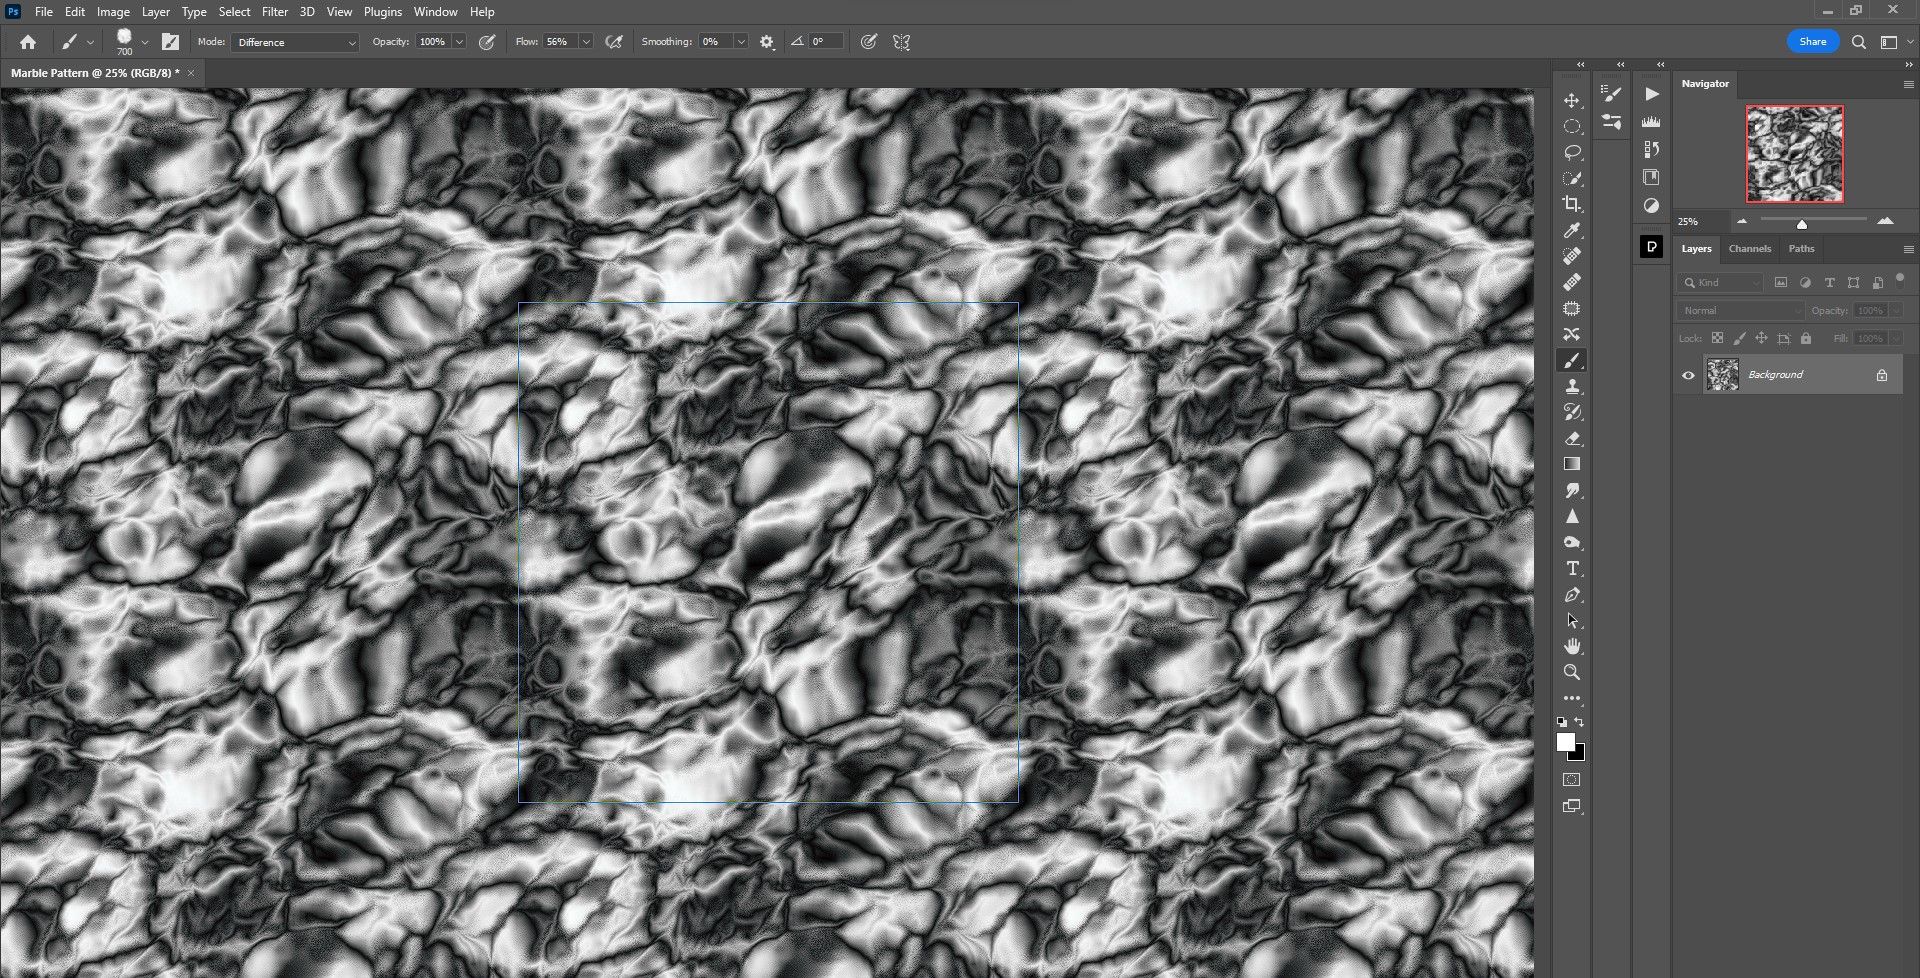The image size is (1920, 978).
Task: Expand the Smoothing value dropdown
Action: point(741,42)
